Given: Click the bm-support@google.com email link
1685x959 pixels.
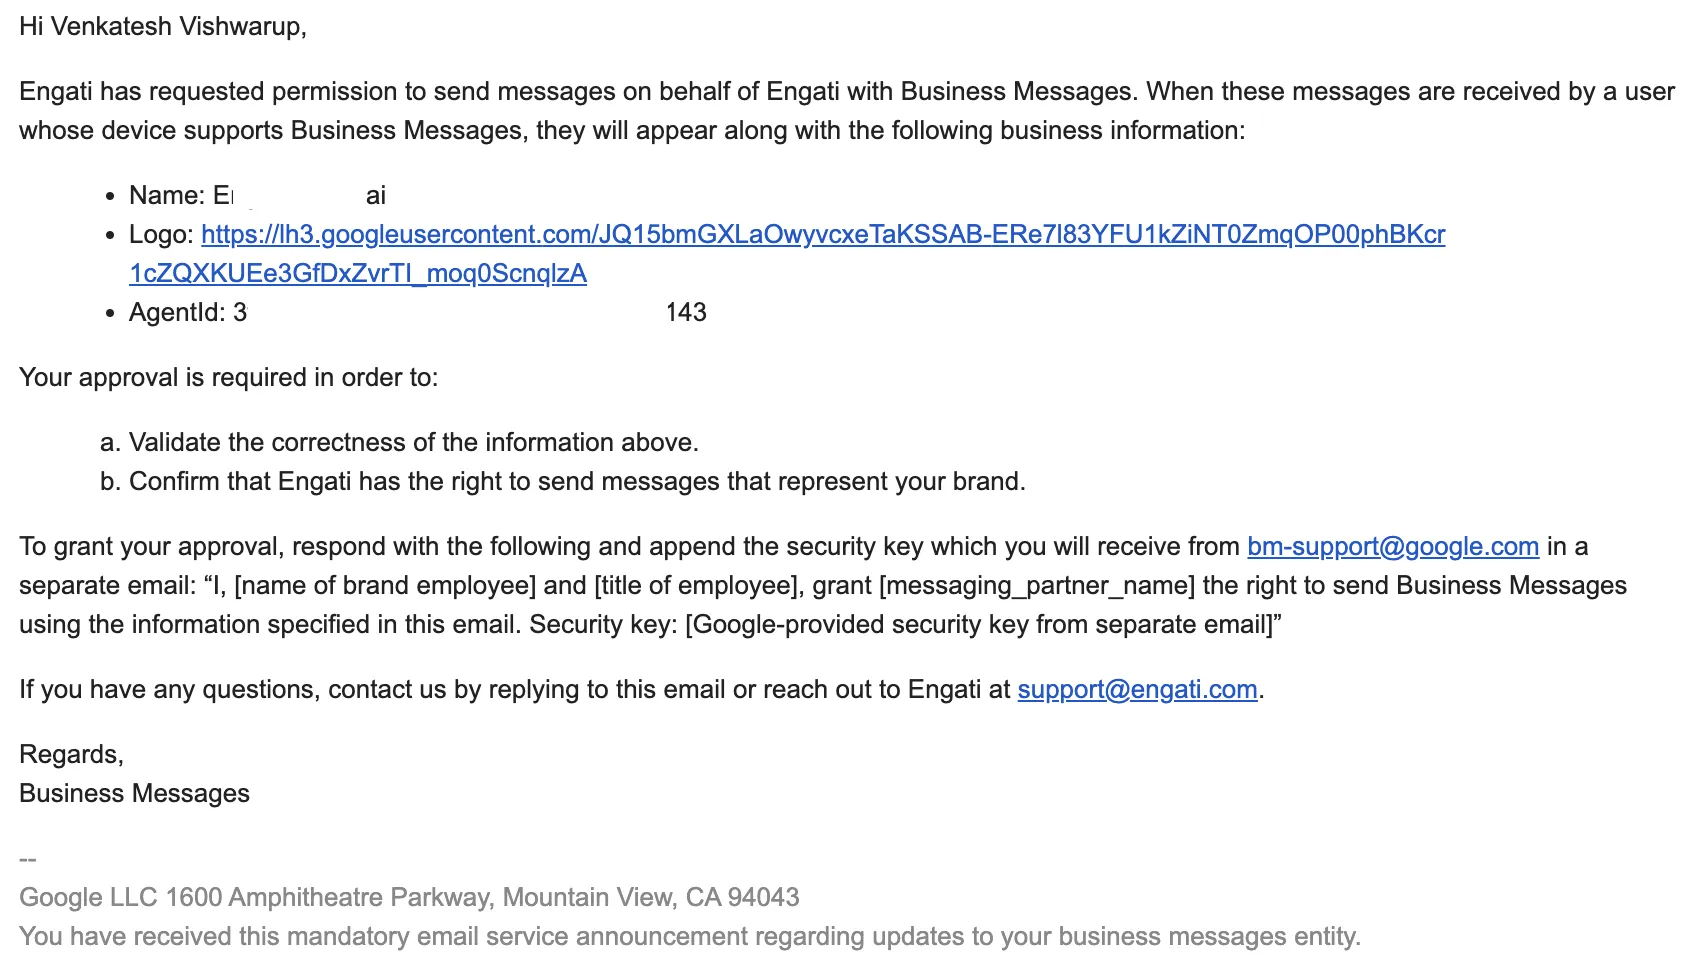Looking at the screenshot, I should point(1393,546).
